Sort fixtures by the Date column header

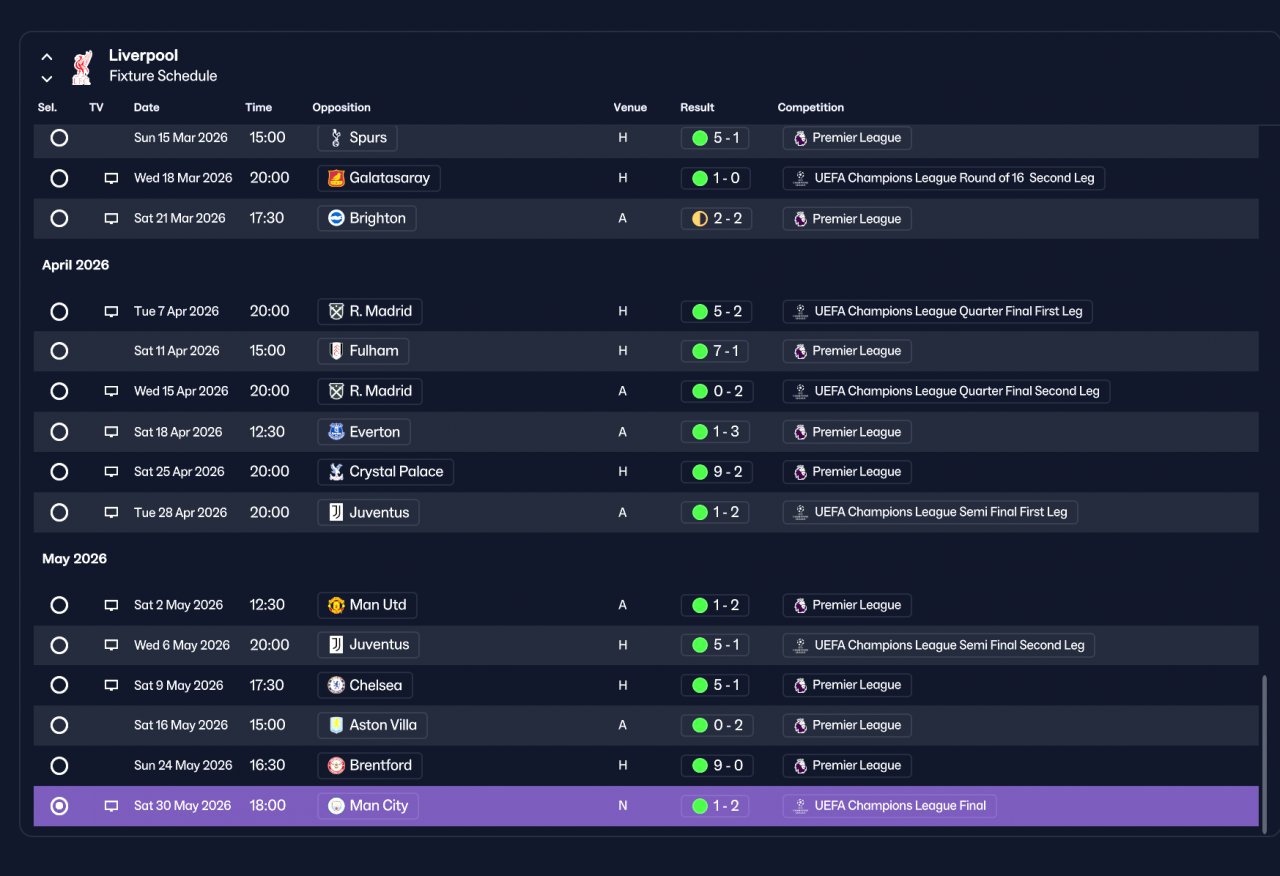click(147, 107)
